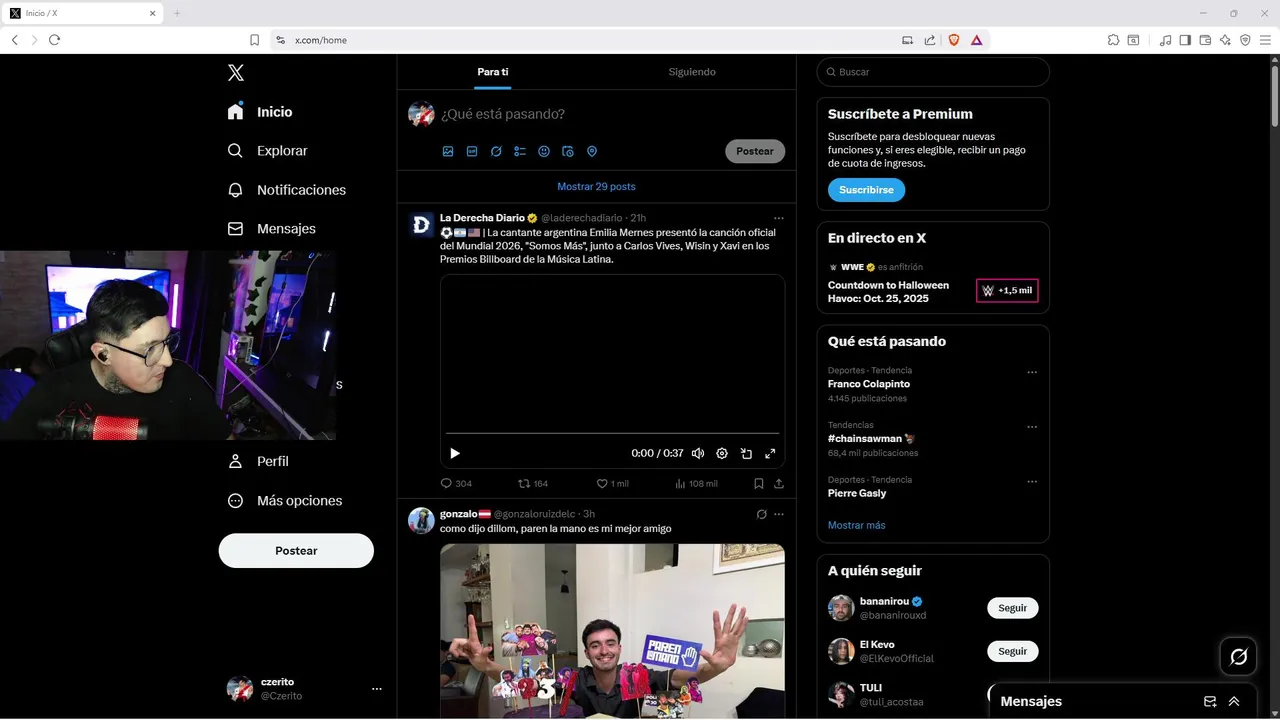Enter video fullscreen
Viewport: 1280px width, 720px height.
tap(770, 453)
